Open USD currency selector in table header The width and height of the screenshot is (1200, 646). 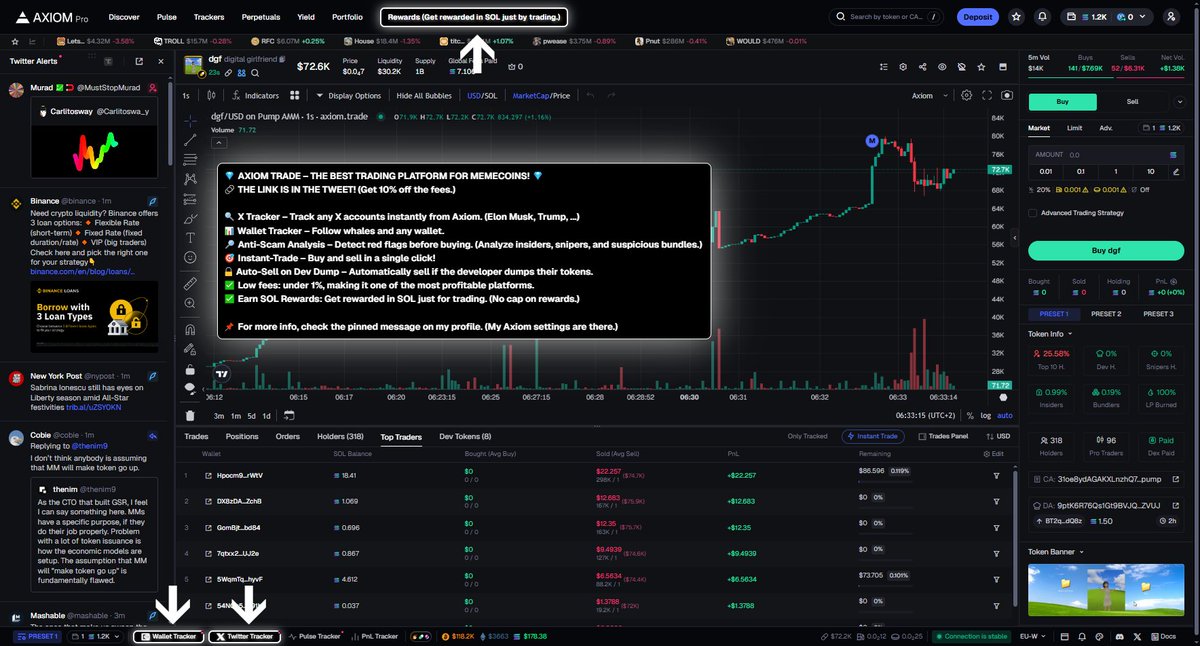click(x=996, y=437)
